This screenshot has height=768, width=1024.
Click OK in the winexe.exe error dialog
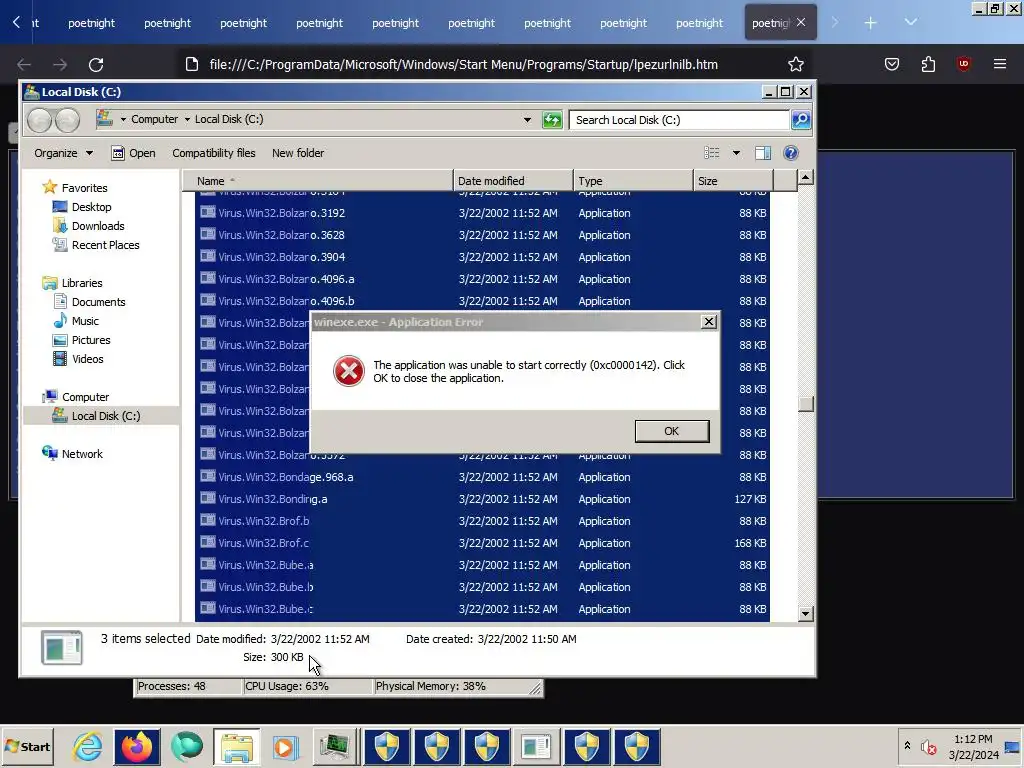(671, 431)
